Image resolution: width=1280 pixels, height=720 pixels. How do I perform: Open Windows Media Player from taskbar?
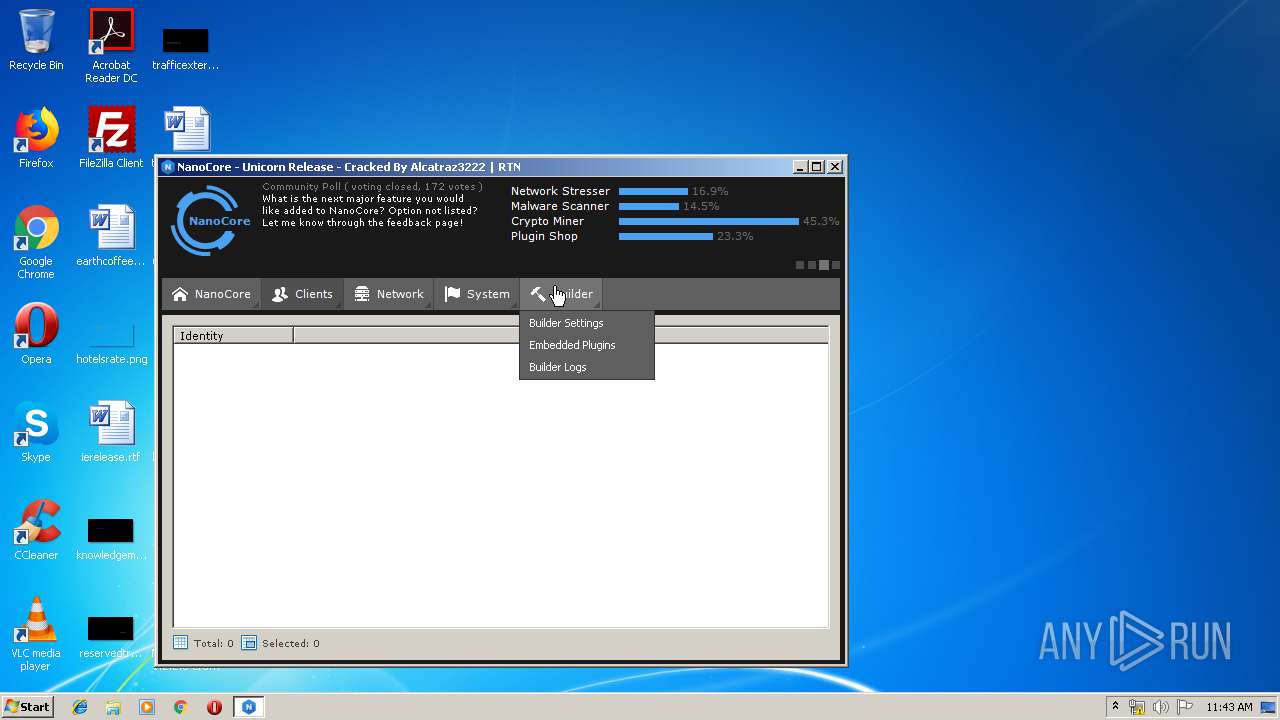[x=147, y=707]
